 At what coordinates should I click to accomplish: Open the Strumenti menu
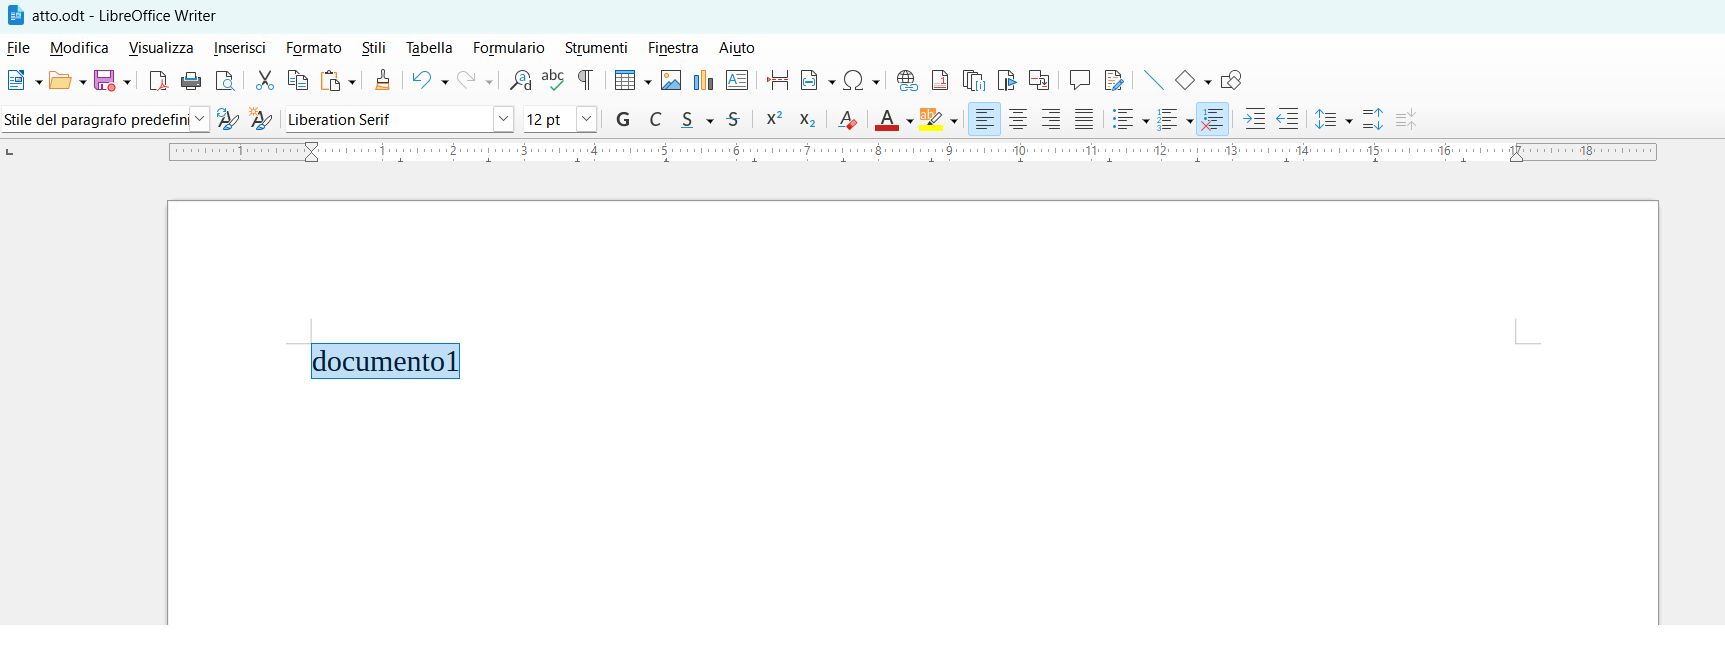[596, 48]
